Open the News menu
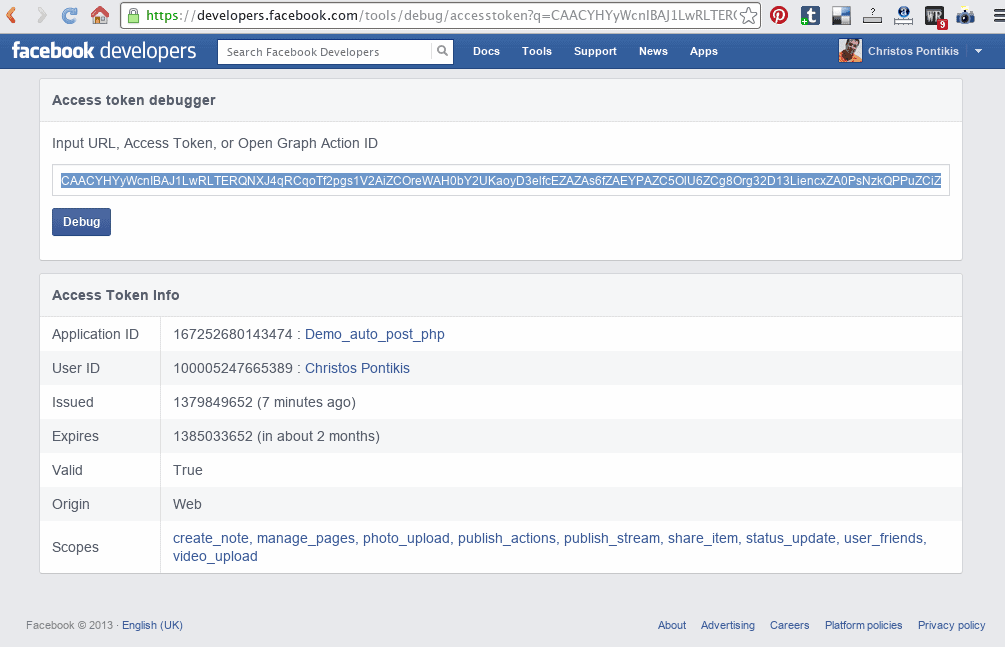The image size is (1005, 647). pyautogui.click(x=653, y=51)
